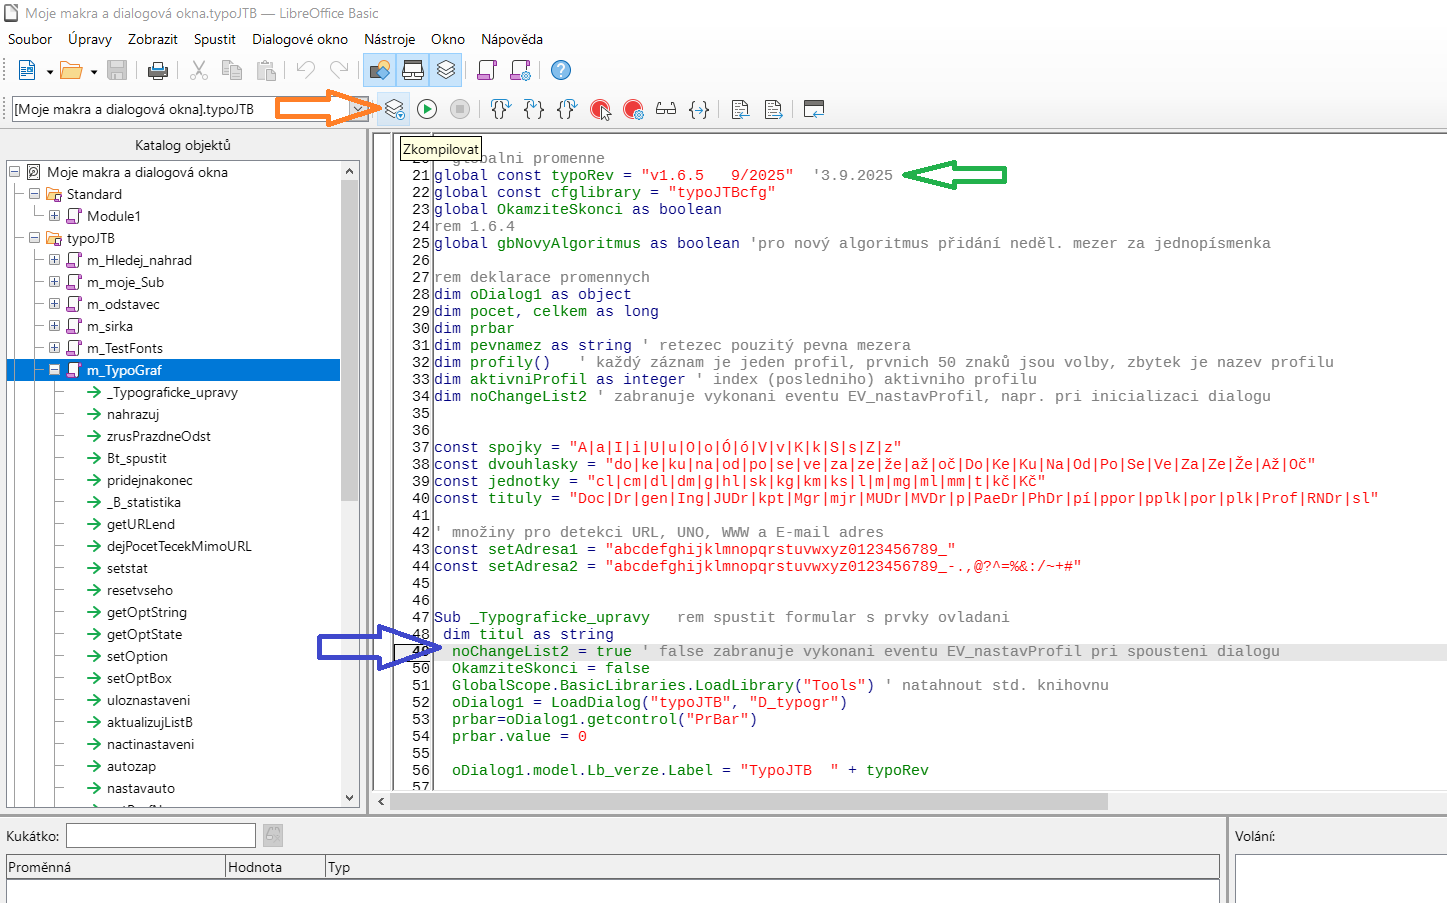Click the code editor horizontal scrollbar
The image size is (1447, 903).
click(748, 801)
